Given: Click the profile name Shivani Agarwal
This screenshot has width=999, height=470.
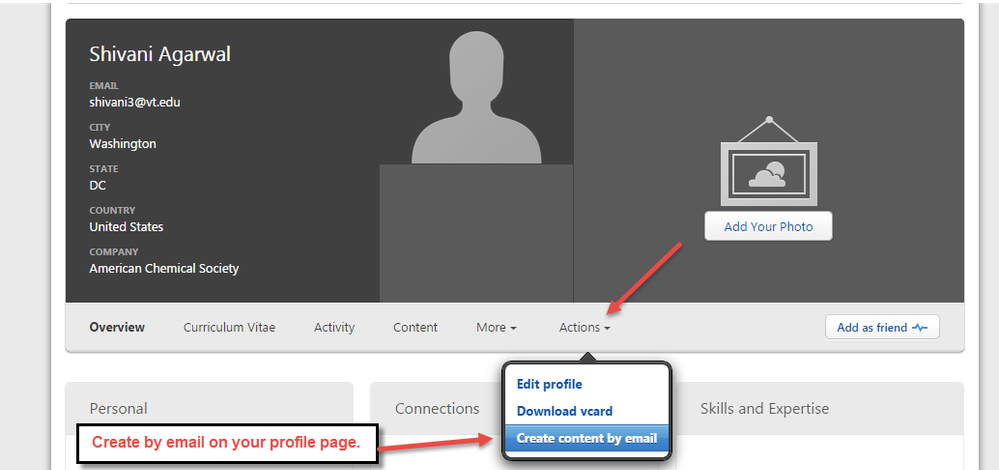Looking at the screenshot, I should point(160,54).
